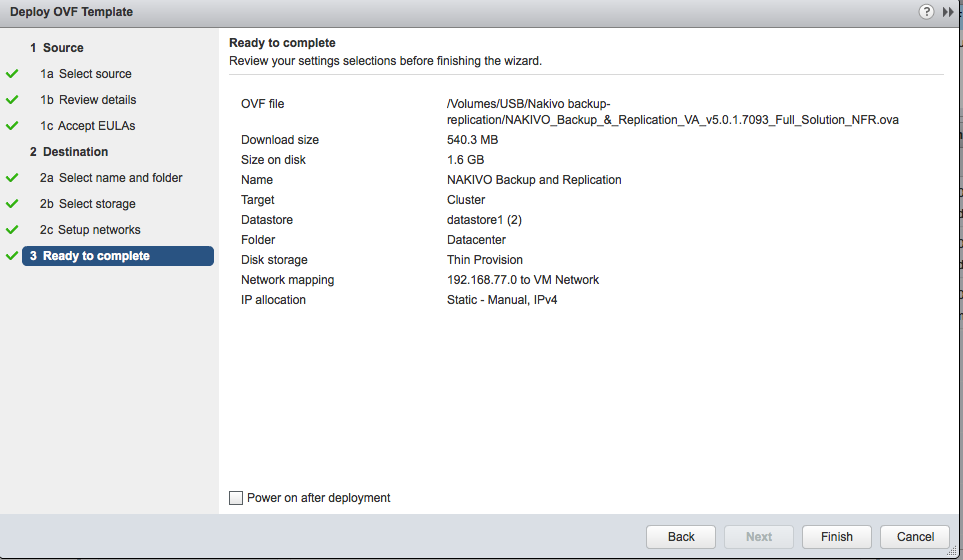
Task: Open the help question mark icon
Action: 926,12
